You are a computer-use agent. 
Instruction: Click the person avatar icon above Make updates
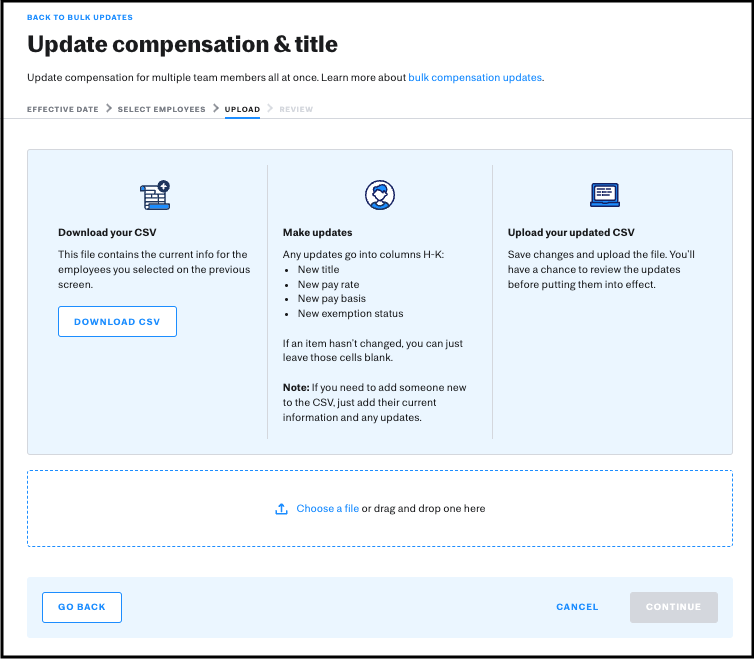pos(380,195)
